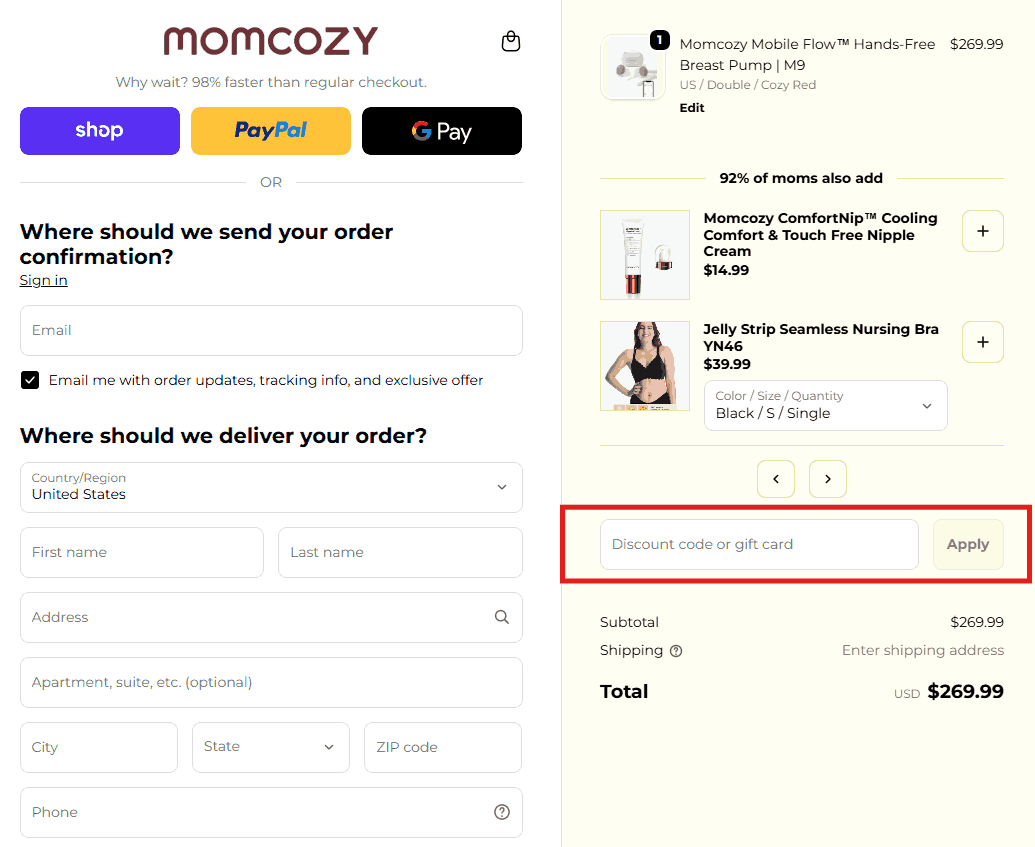Viewport: 1035px width, 847px height.
Task: Pay with Shop Pay button
Action: pyautogui.click(x=100, y=131)
